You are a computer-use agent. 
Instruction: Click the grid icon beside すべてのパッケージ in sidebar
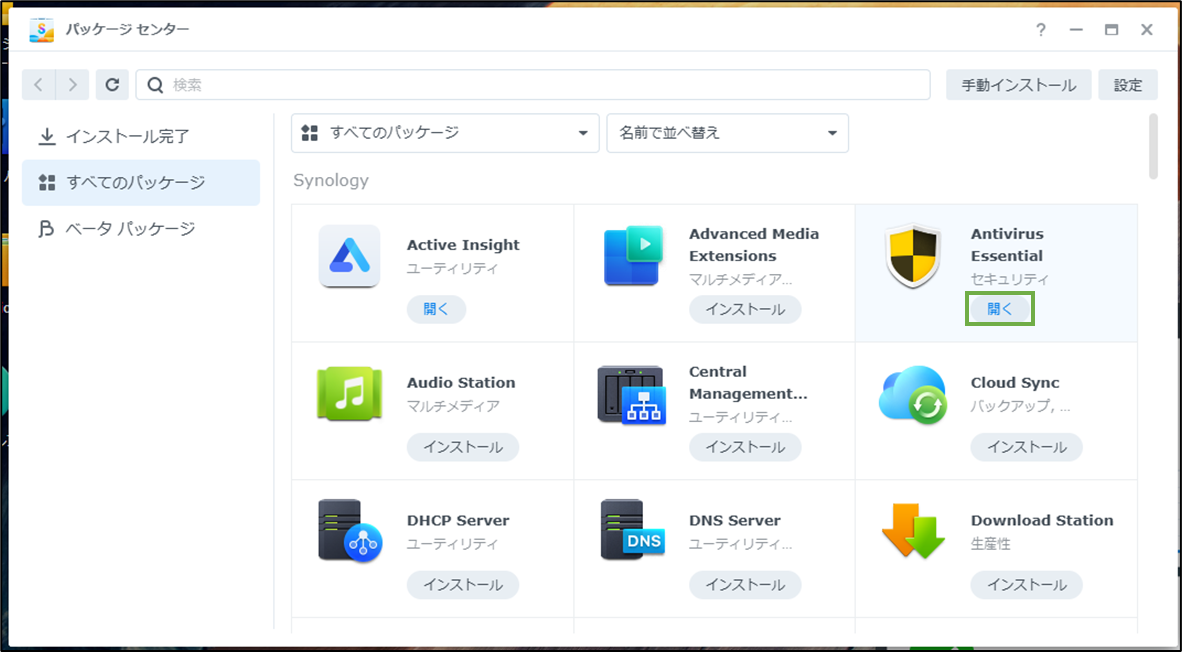click(47, 182)
